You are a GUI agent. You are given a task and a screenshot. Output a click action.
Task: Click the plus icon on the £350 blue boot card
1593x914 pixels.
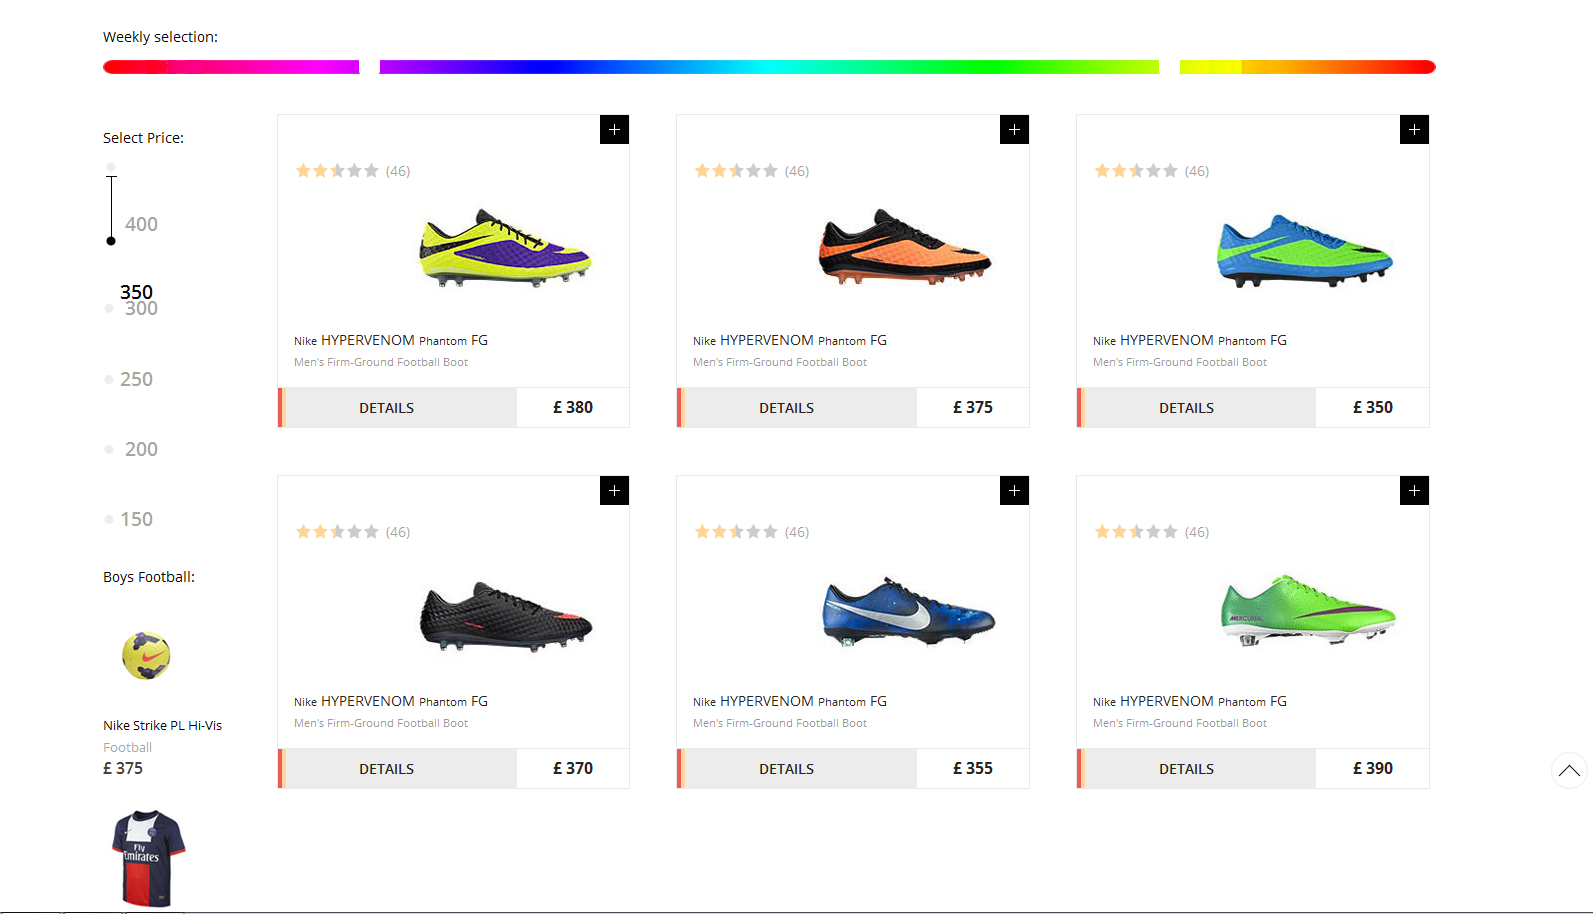point(1414,129)
